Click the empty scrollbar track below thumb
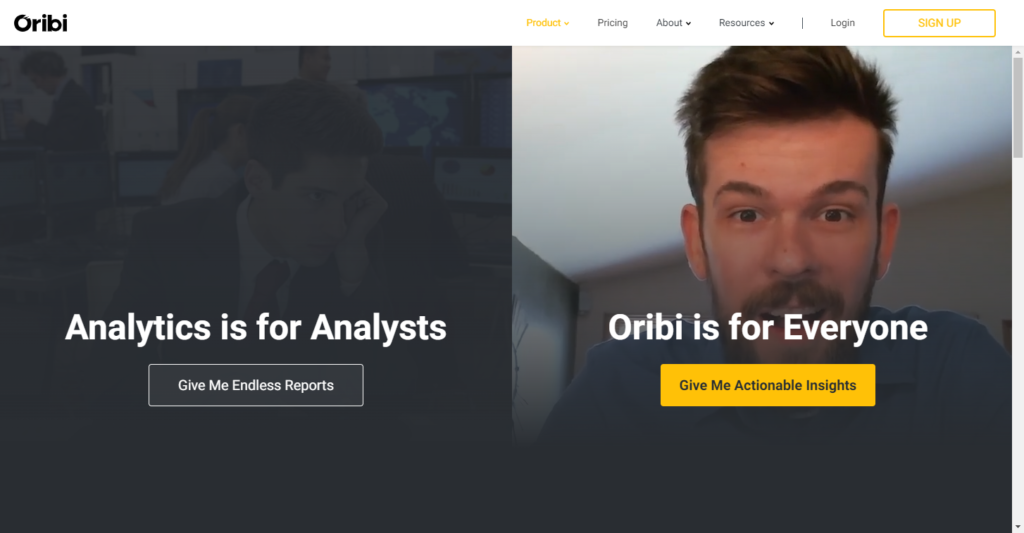1024x533 pixels. [1017, 340]
